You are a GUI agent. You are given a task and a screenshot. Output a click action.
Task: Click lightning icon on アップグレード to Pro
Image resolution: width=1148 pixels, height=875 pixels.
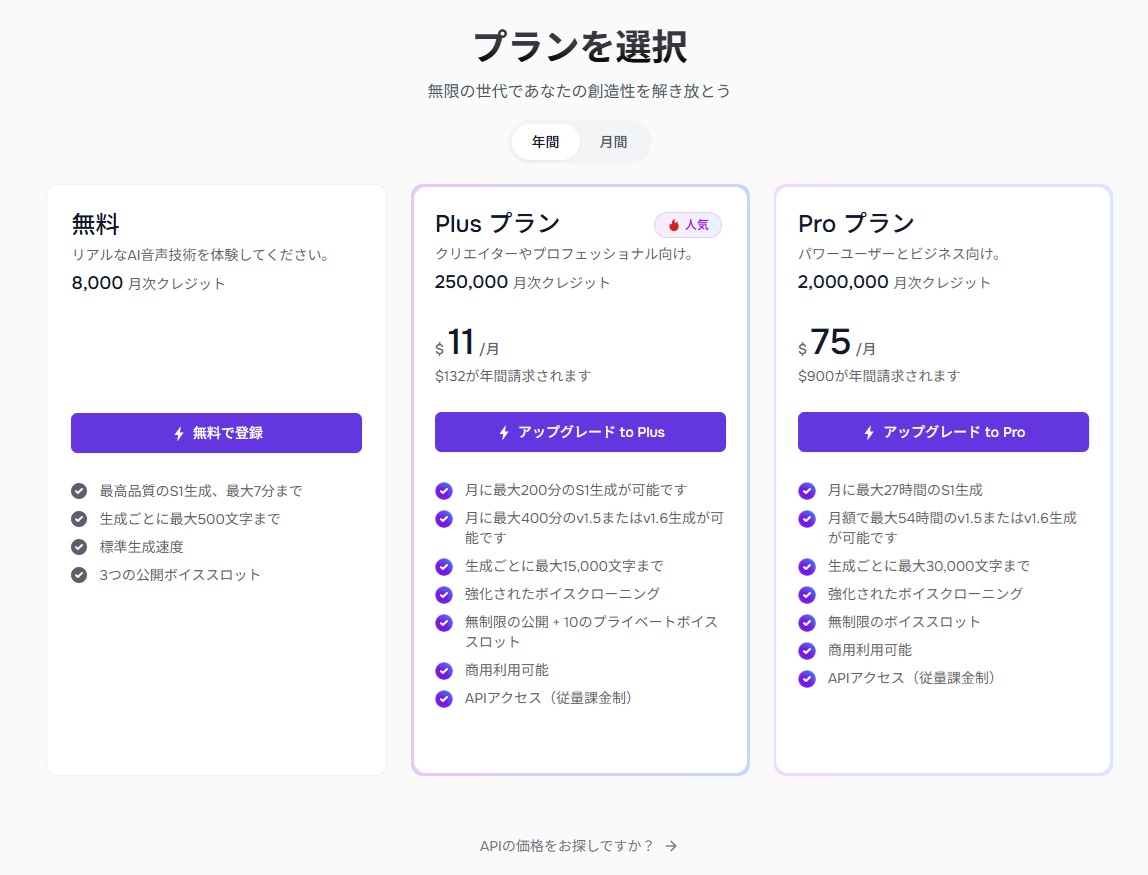pyautogui.click(x=869, y=432)
